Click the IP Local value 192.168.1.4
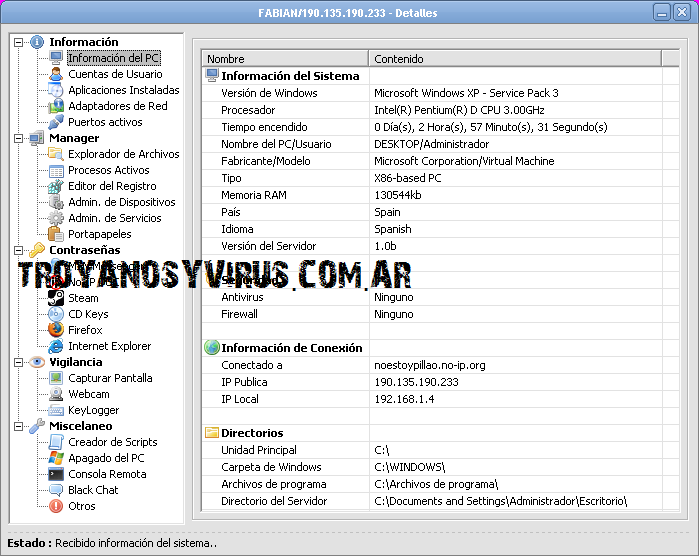 tap(404, 399)
